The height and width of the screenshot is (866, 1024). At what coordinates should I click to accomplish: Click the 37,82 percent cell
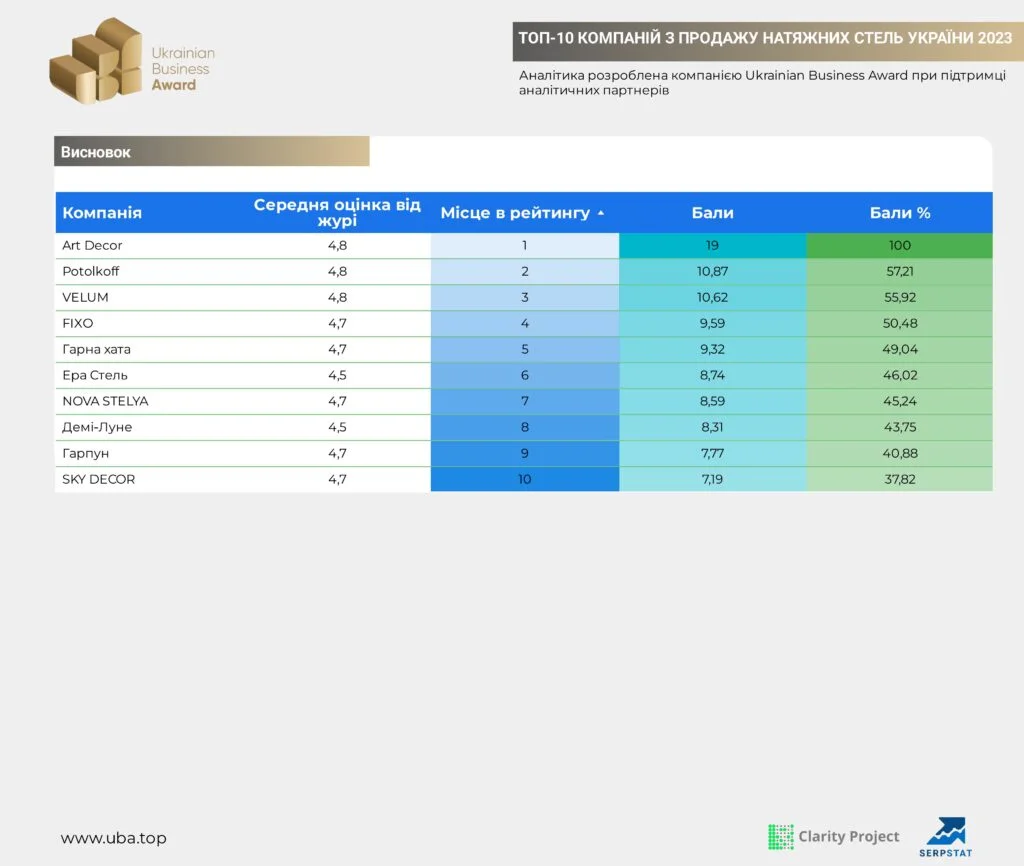pyautogui.click(x=900, y=479)
